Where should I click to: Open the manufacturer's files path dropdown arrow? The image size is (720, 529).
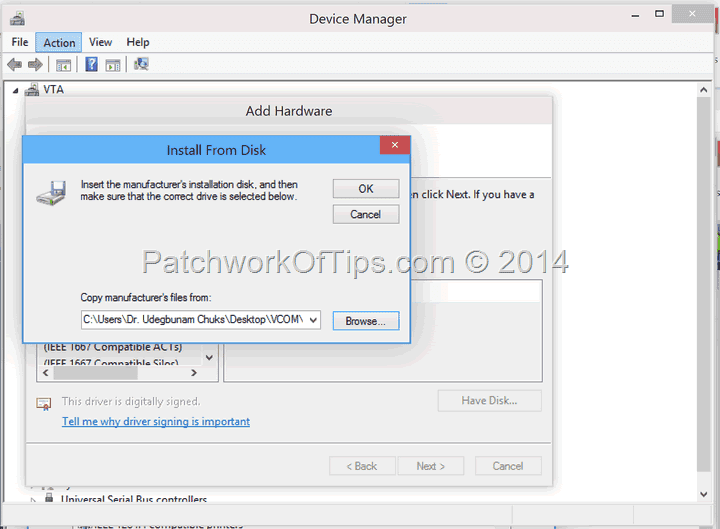click(x=313, y=320)
